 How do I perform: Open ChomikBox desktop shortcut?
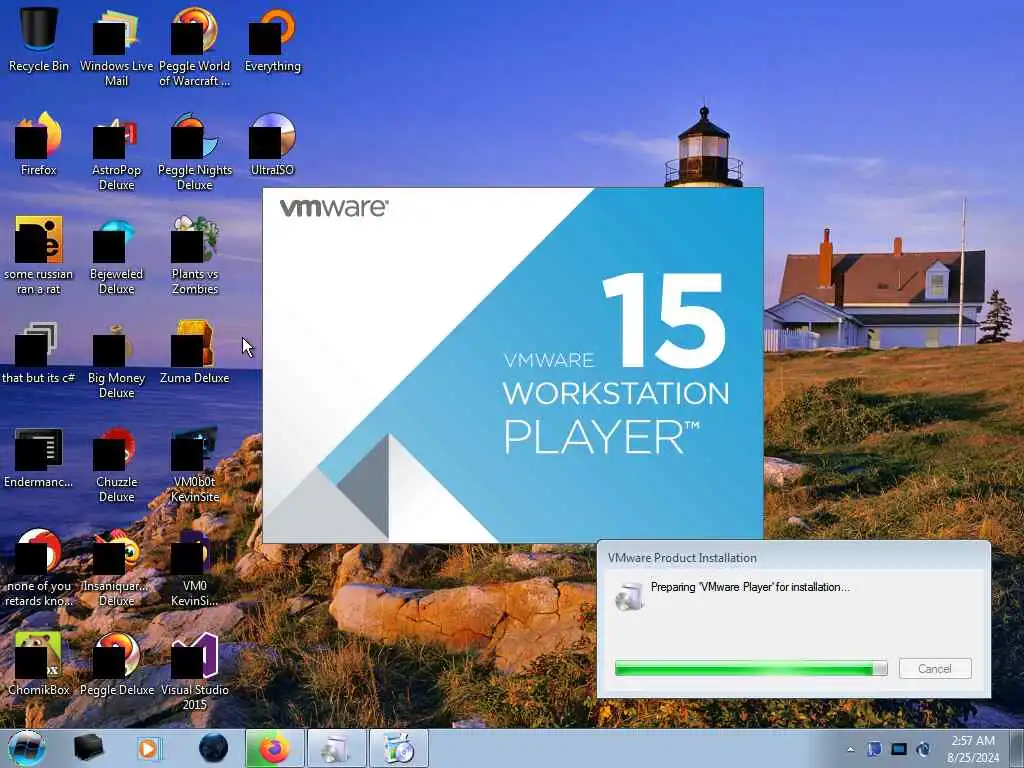click(39, 665)
